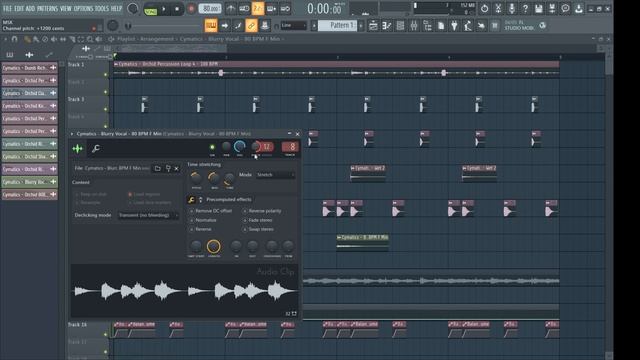Click the power icon in top toolbar
This screenshot has height=360, width=640.
coord(484,9)
